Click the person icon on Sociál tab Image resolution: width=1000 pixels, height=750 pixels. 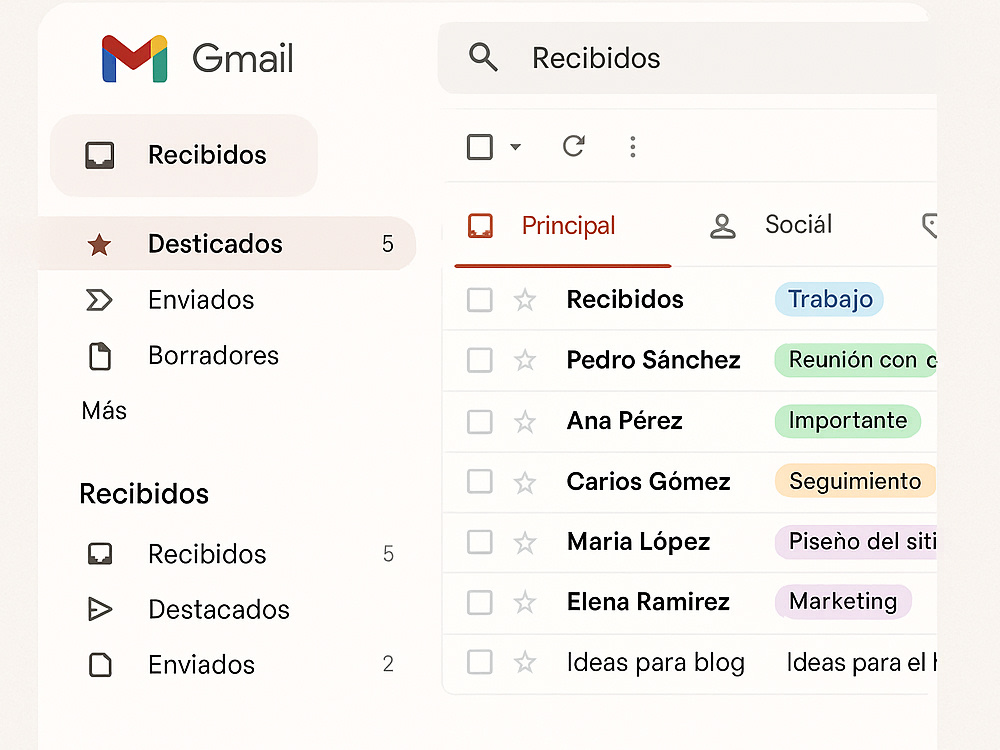(723, 226)
